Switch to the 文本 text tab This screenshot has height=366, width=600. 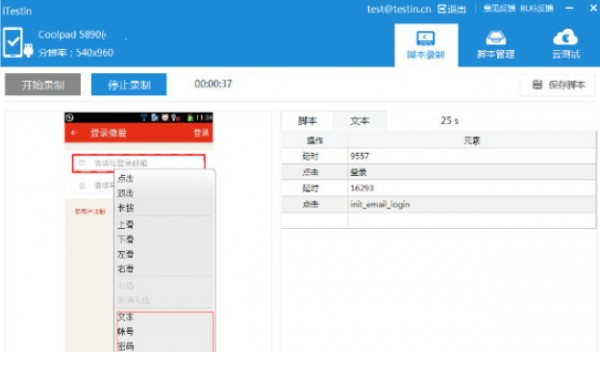(x=360, y=121)
